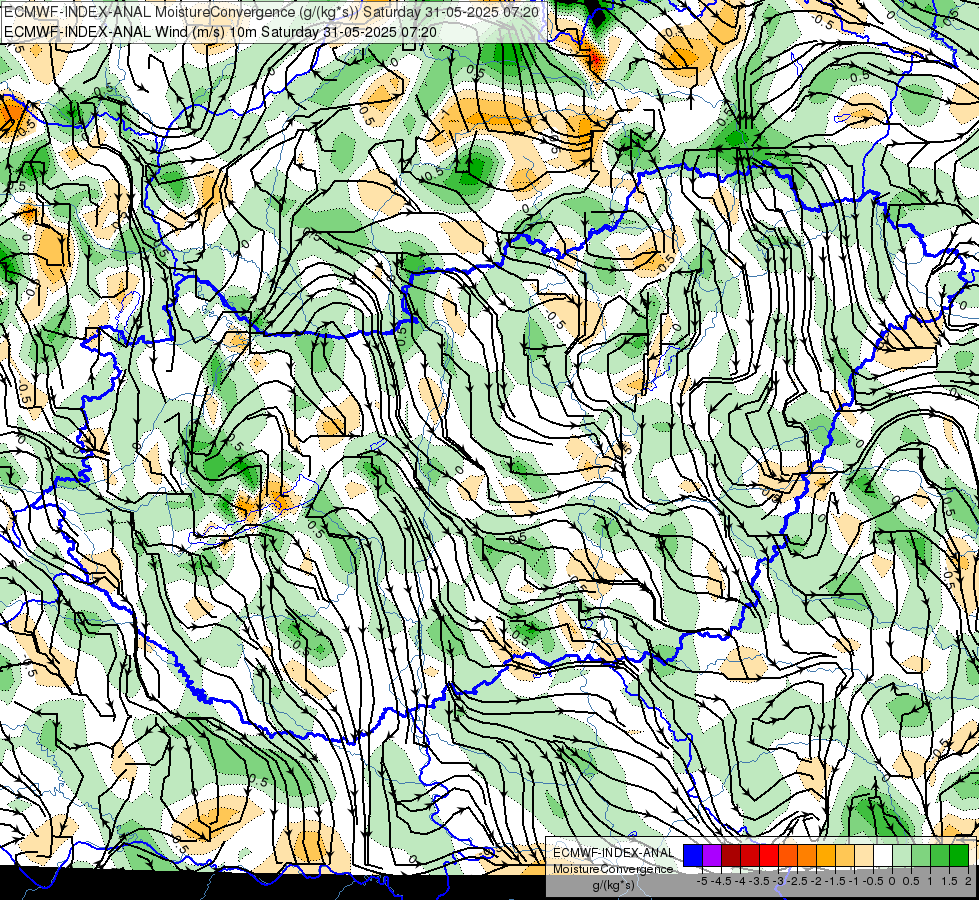Click the MoistureConvergence label in the legend

coord(613,869)
